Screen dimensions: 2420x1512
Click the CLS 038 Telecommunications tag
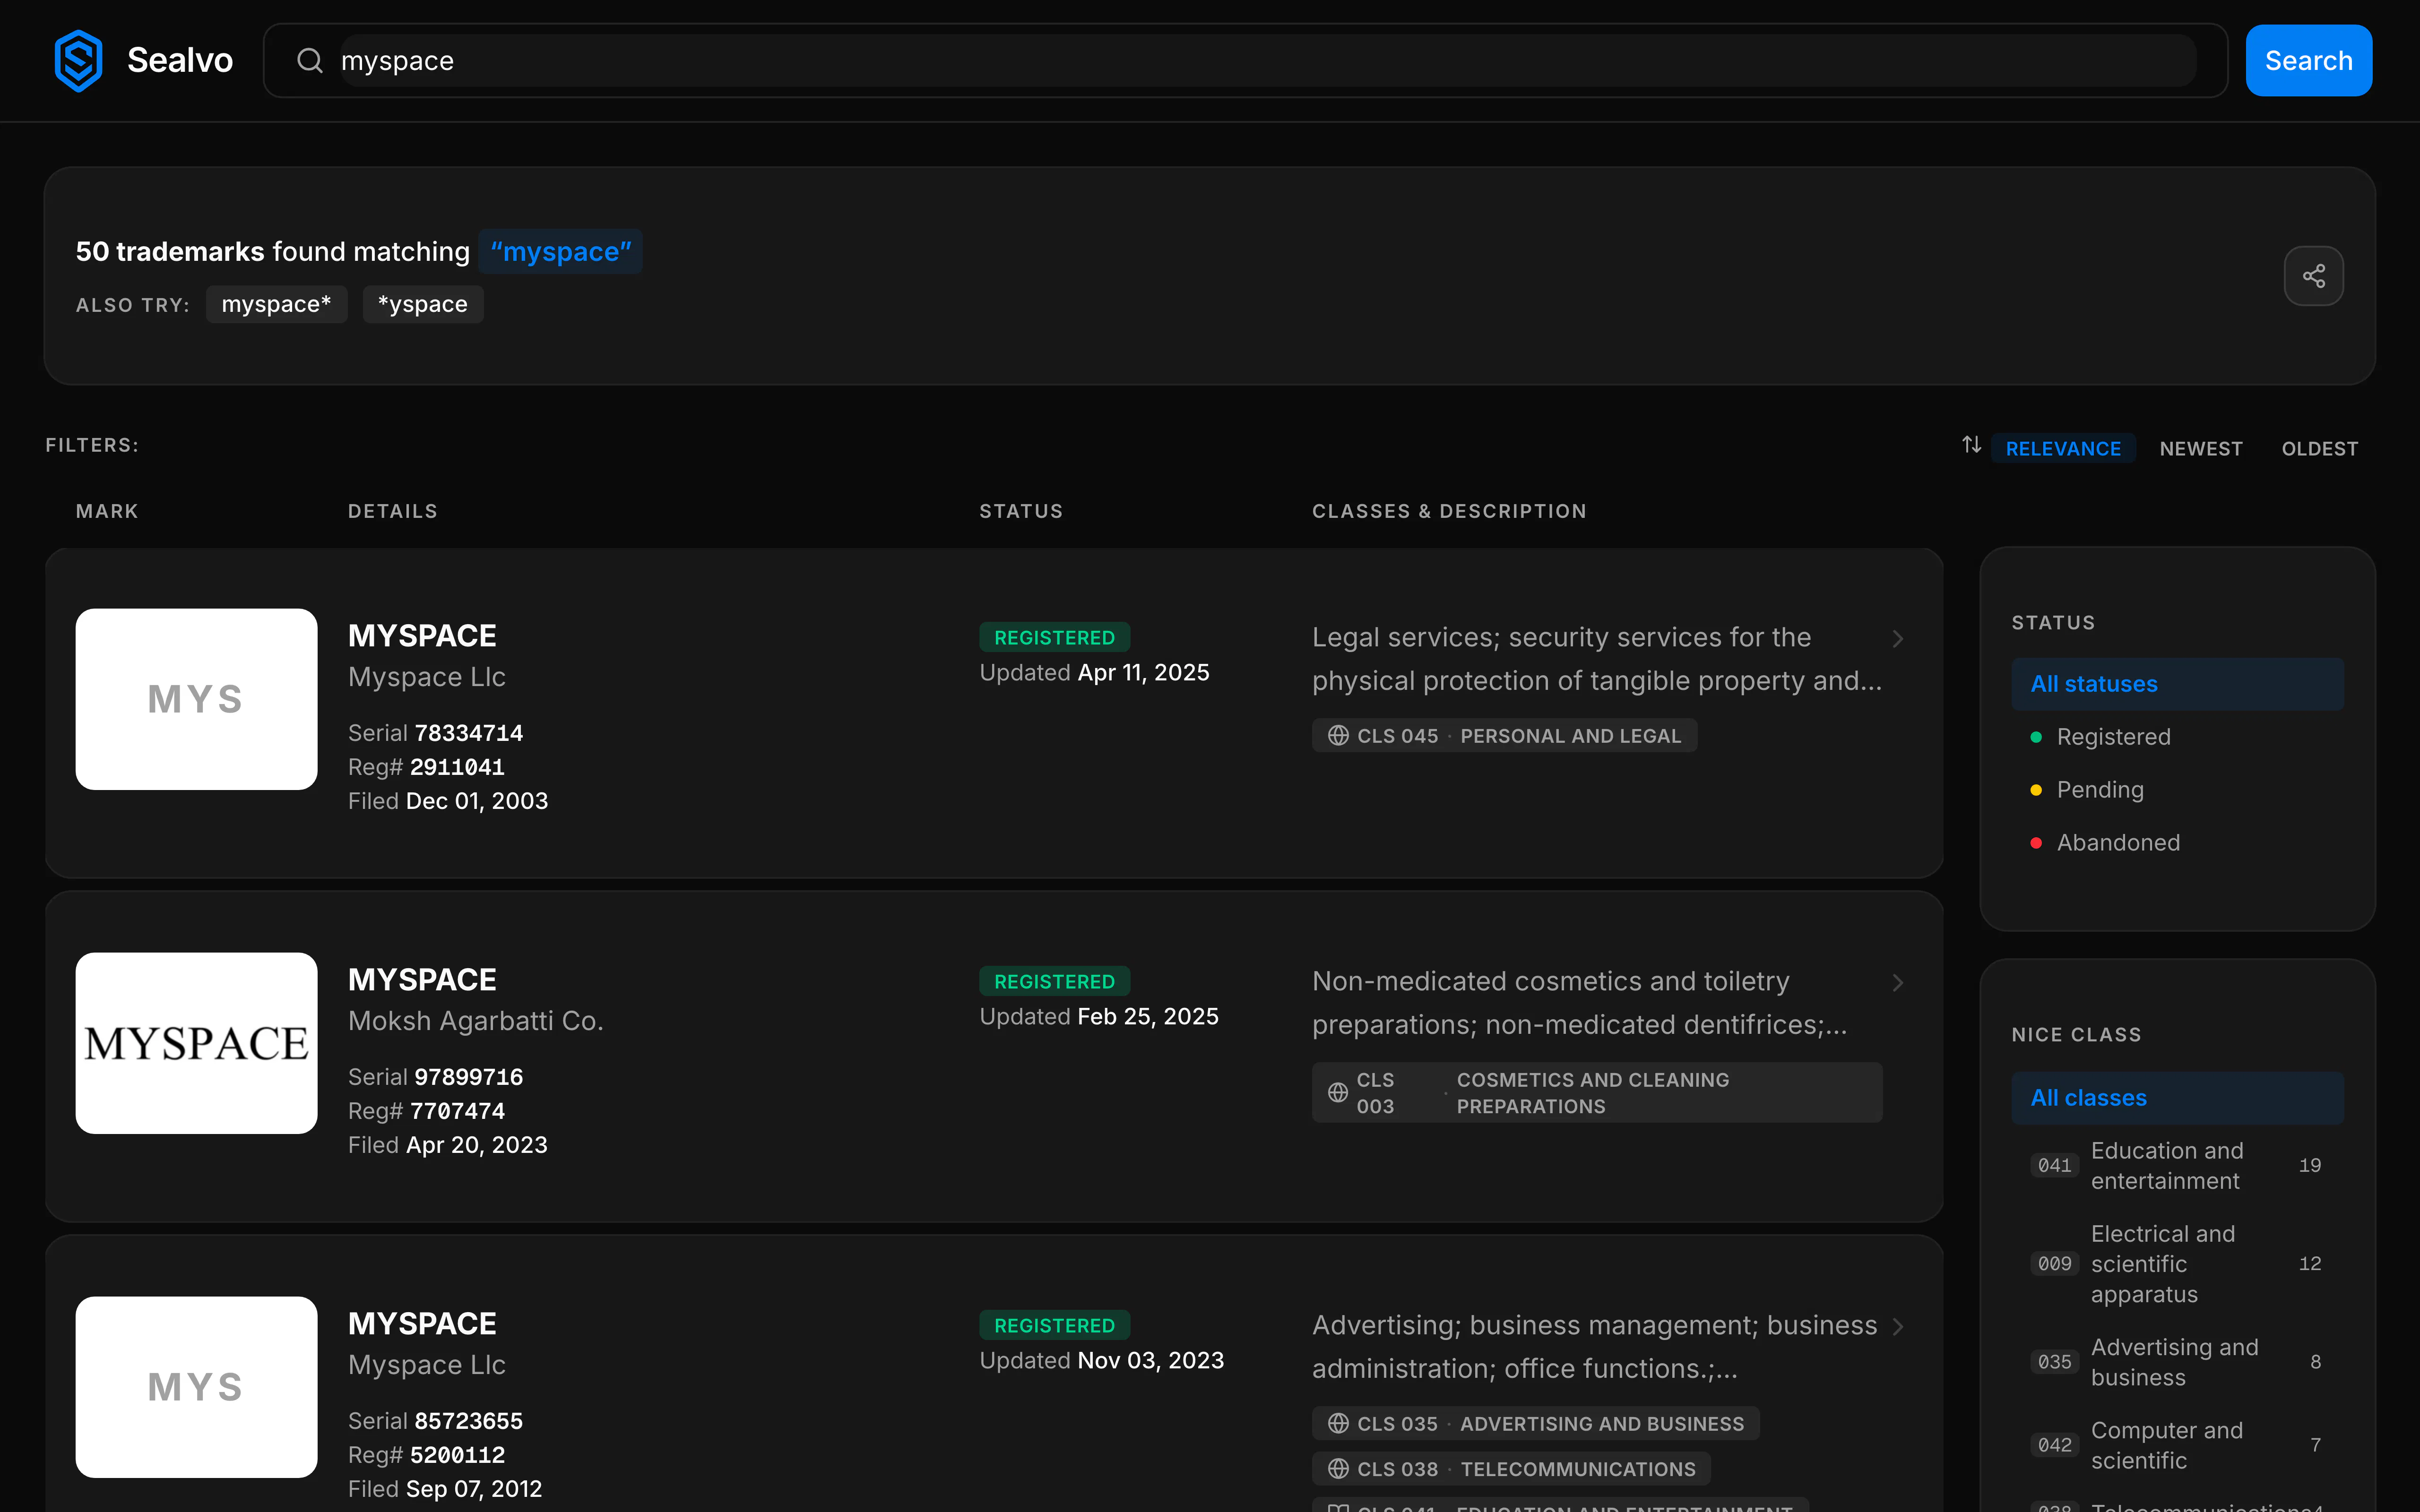point(1511,1469)
